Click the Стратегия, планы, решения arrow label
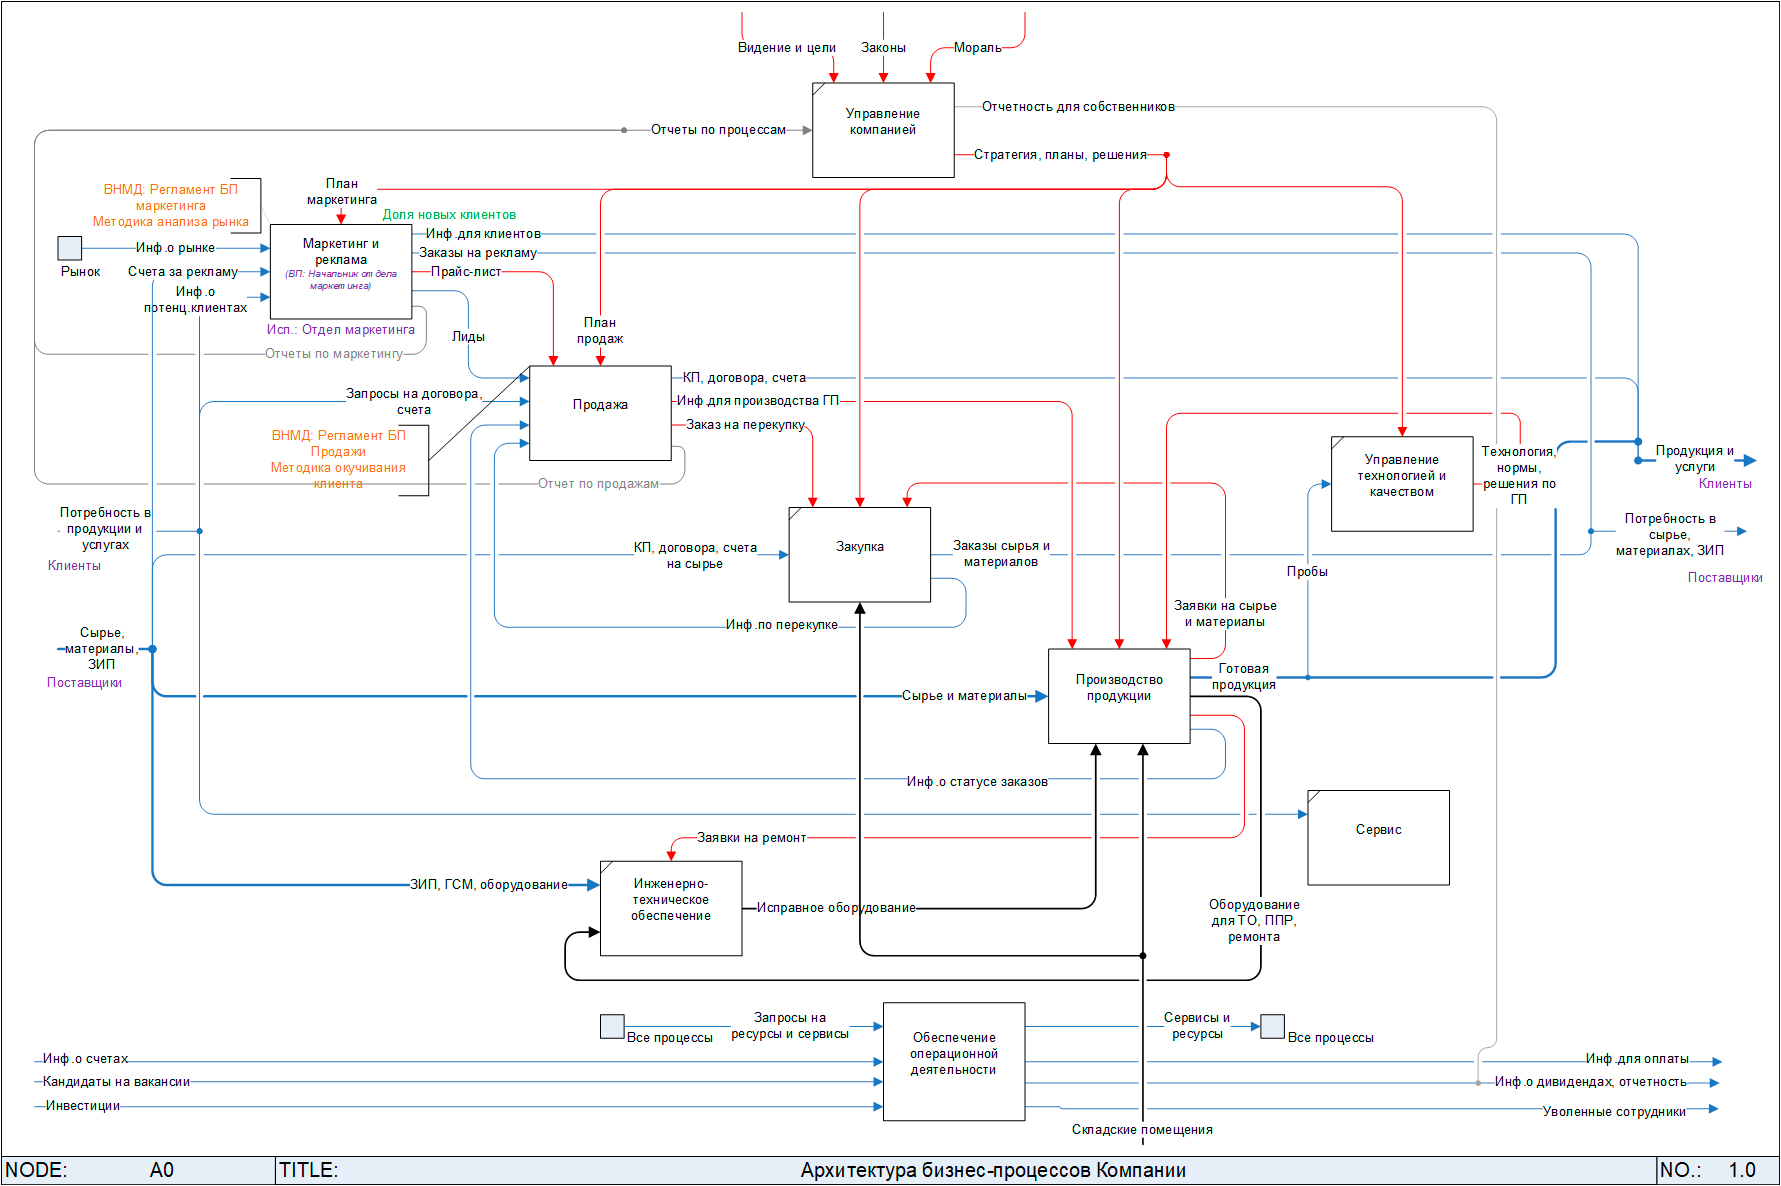The height and width of the screenshot is (1186, 1781). point(1060,155)
